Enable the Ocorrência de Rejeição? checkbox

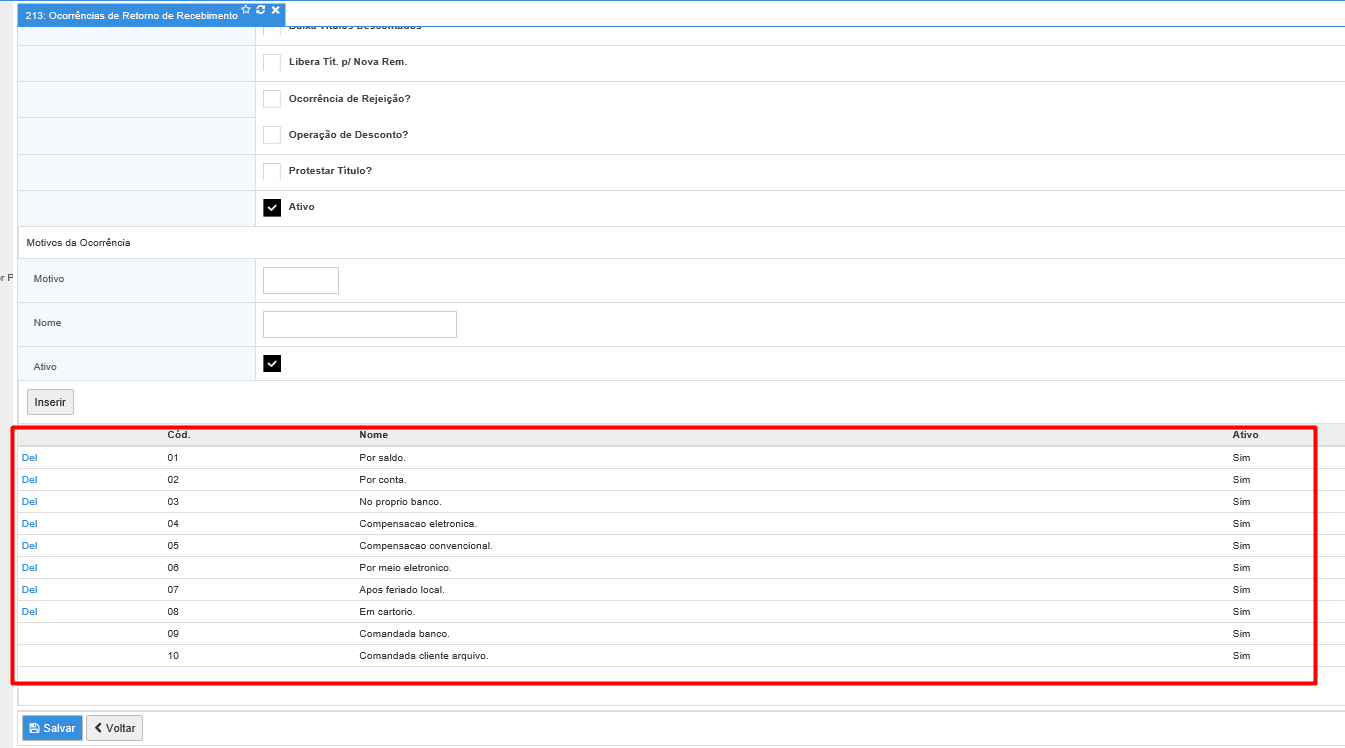(x=272, y=99)
